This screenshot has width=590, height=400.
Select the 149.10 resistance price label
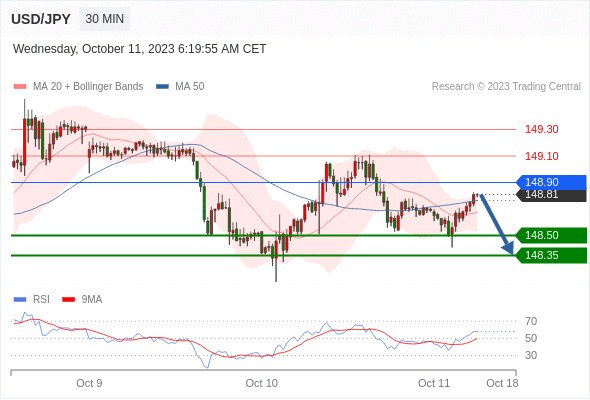pos(541,156)
